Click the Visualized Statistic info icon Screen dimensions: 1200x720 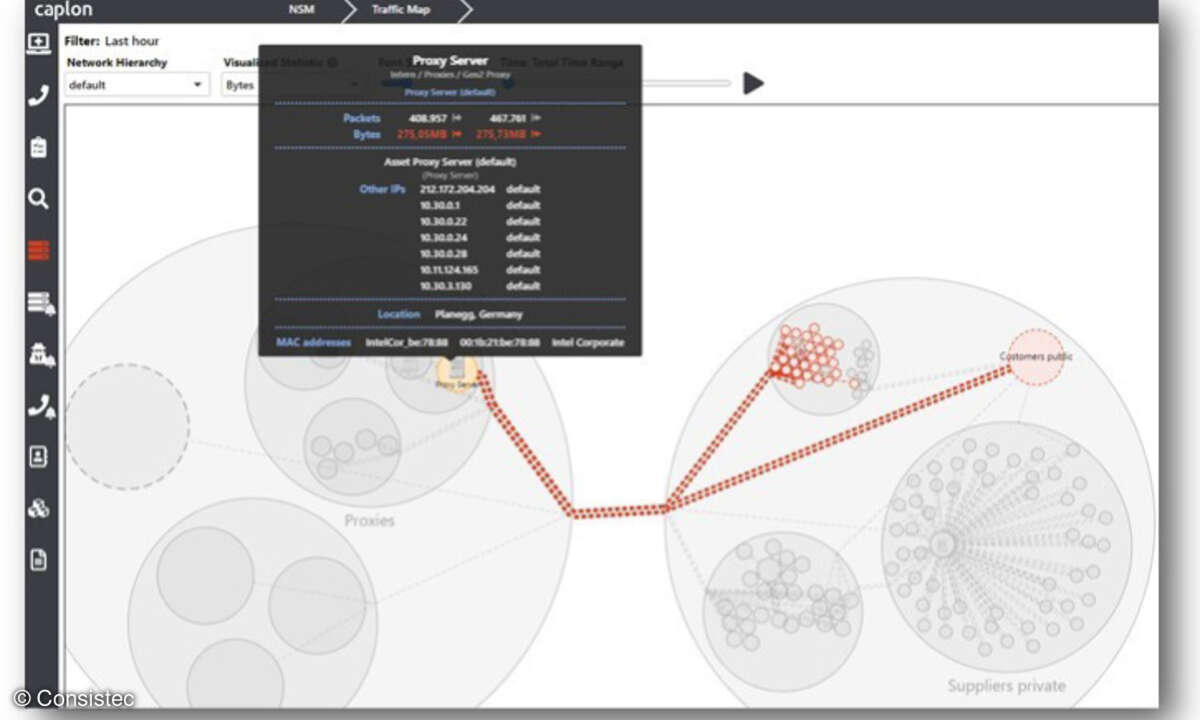333,62
